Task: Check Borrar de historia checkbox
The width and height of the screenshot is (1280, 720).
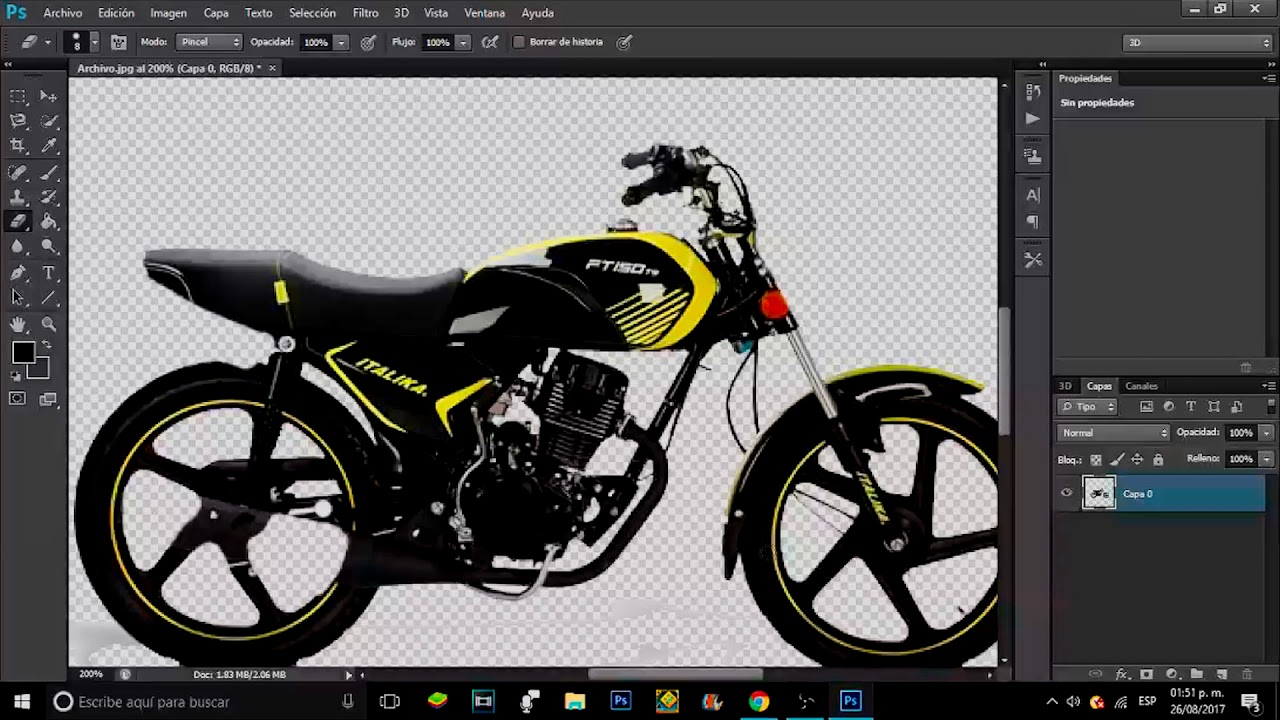Action: [518, 42]
